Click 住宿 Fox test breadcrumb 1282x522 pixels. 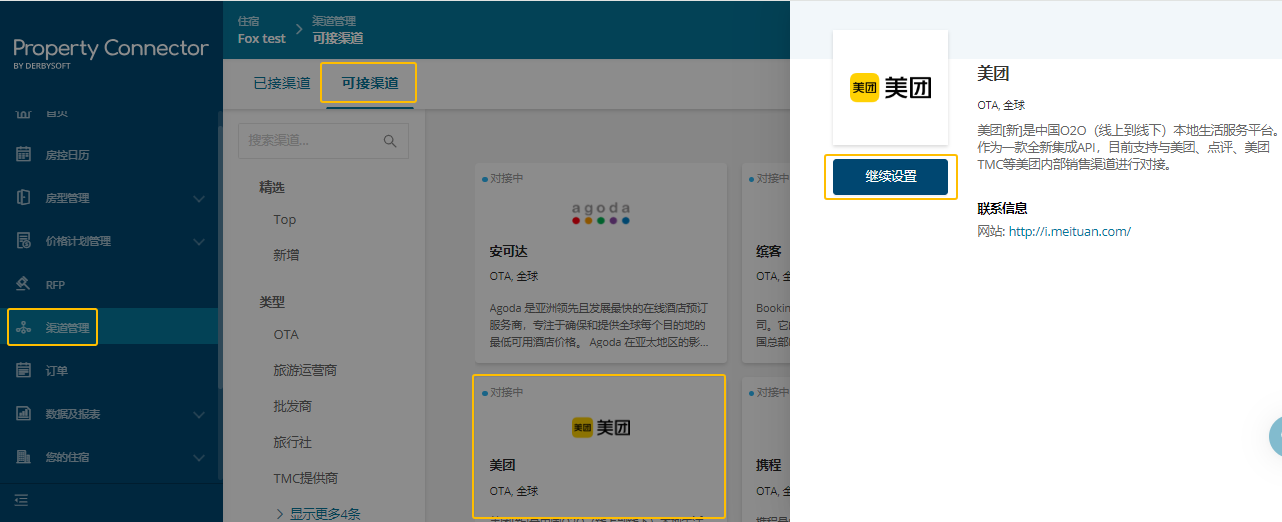tap(262, 30)
